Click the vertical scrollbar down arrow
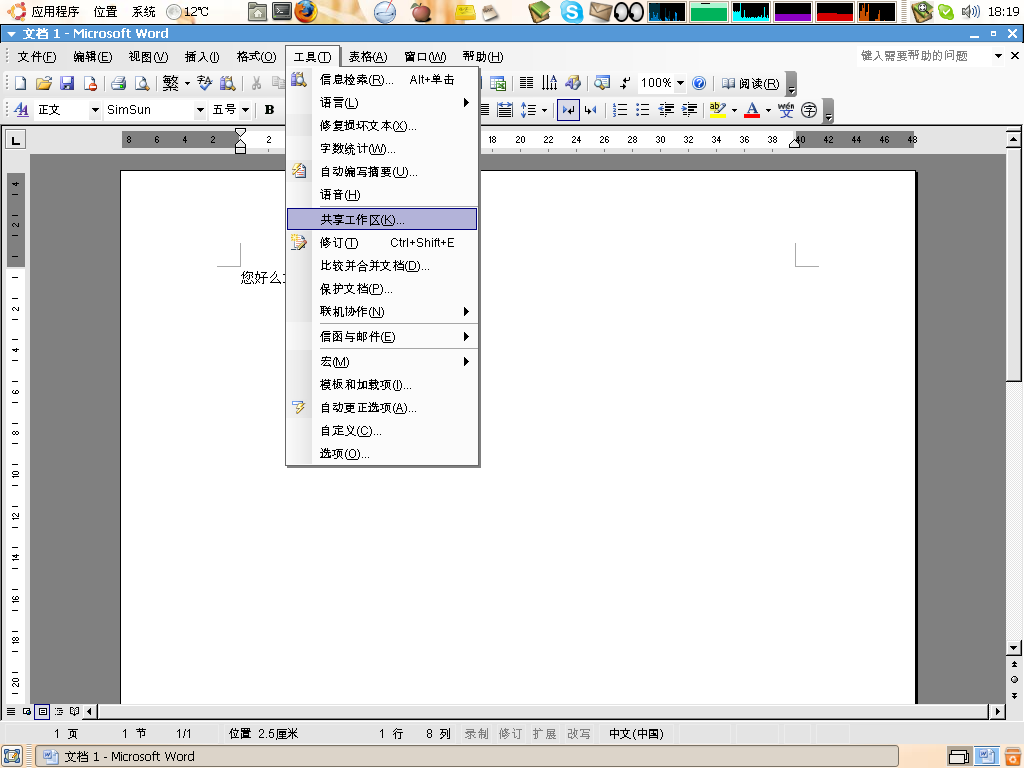Viewport: 1024px width, 768px height. 1014,648
